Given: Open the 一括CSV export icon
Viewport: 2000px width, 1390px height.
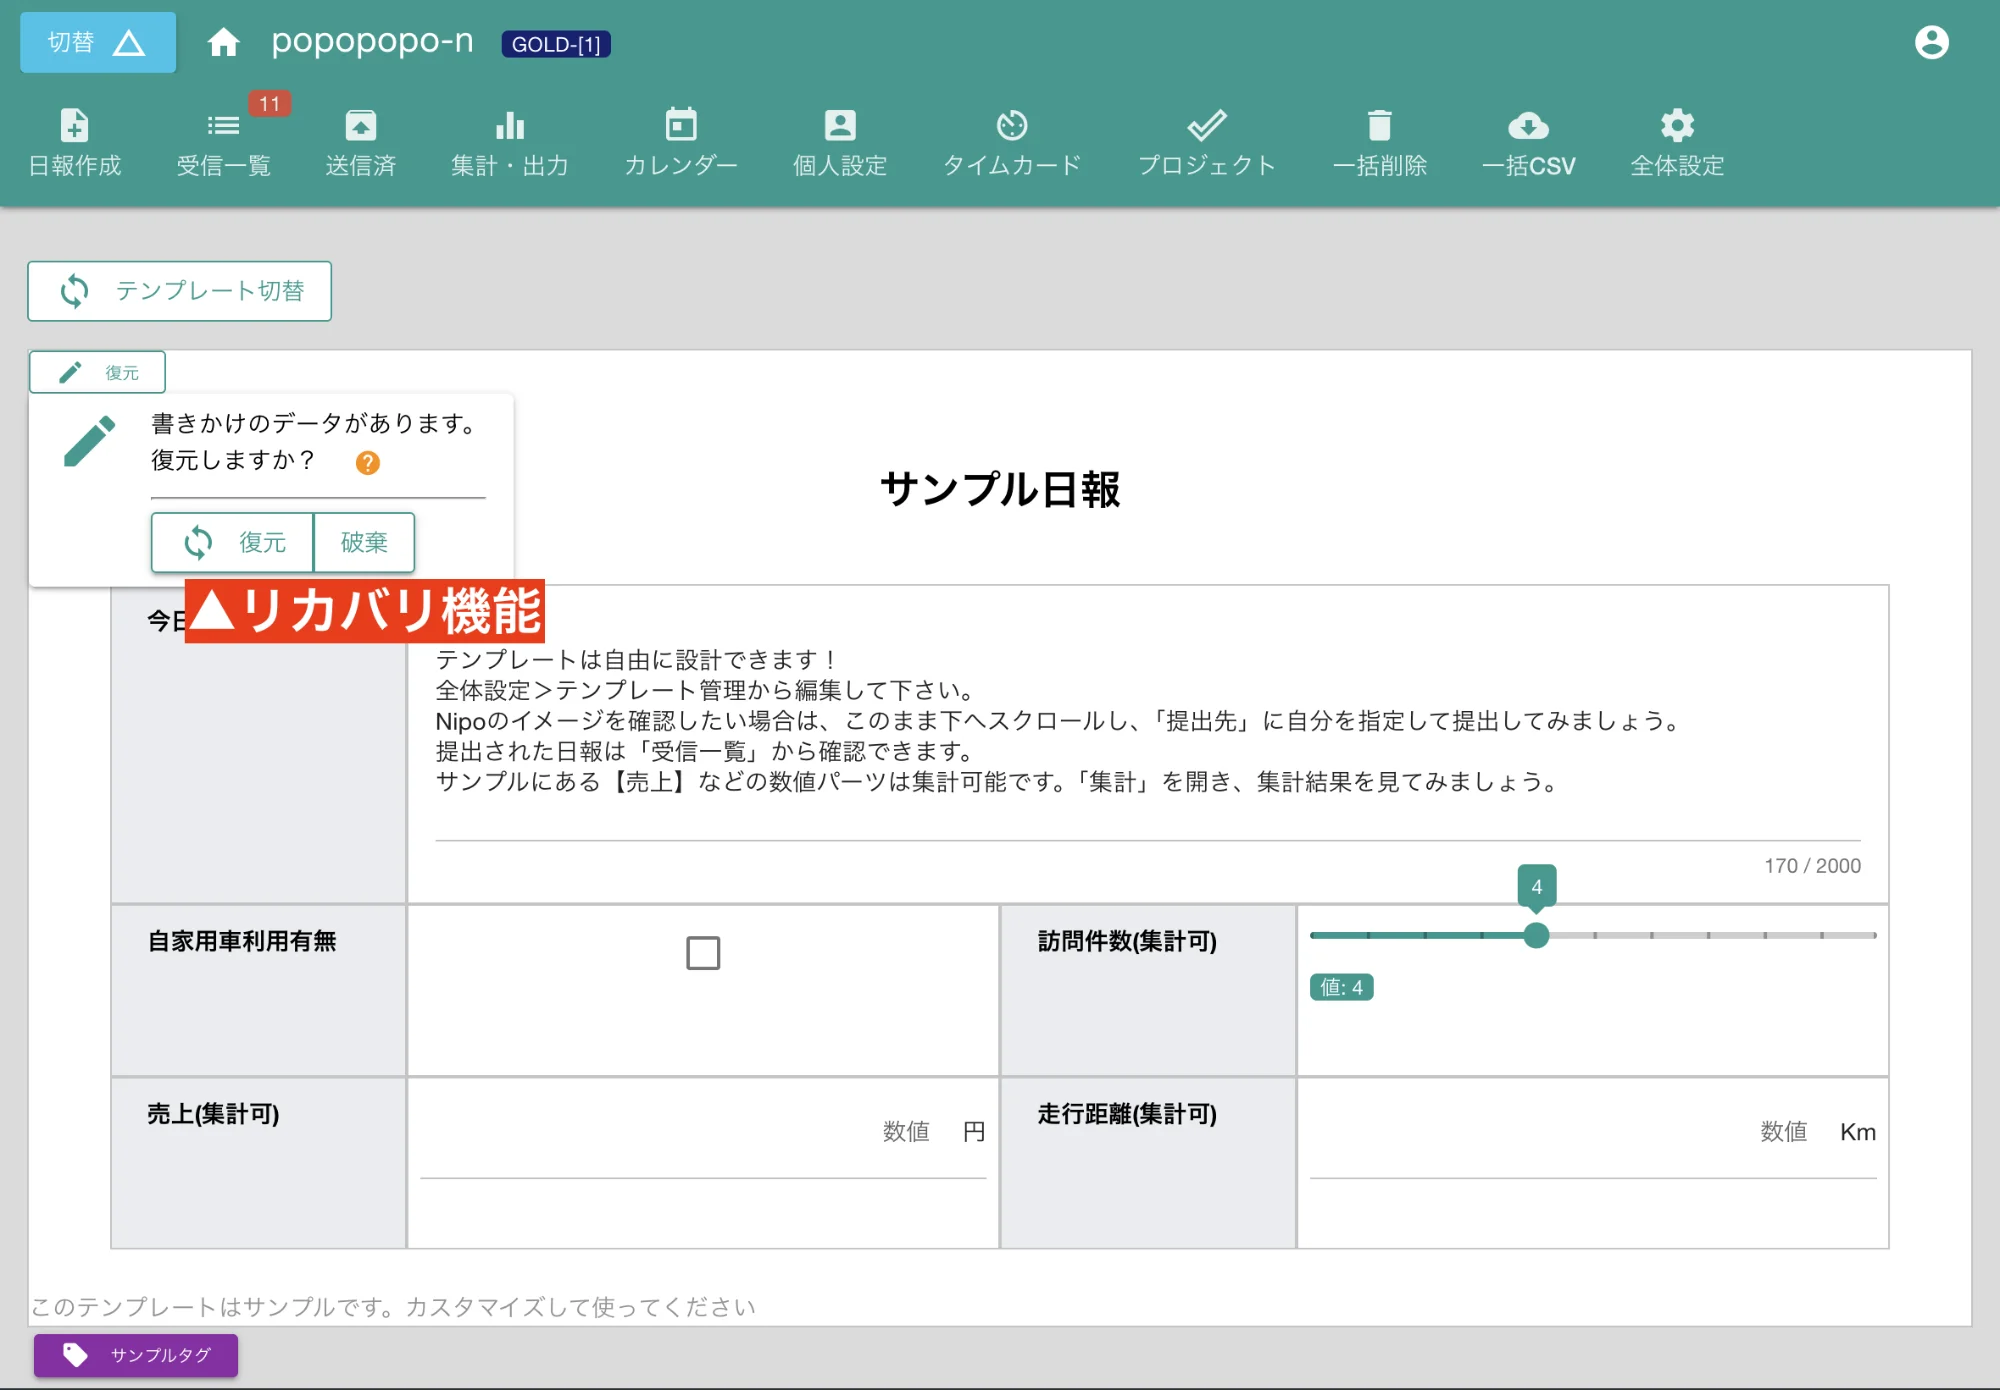Looking at the screenshot, I should click(1529, 140).
